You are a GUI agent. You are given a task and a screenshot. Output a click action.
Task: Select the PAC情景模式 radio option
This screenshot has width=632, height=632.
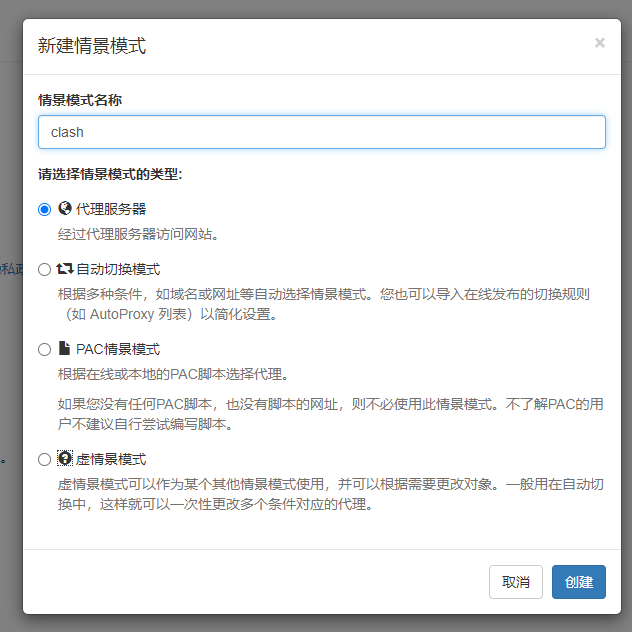tap(44, 350)
